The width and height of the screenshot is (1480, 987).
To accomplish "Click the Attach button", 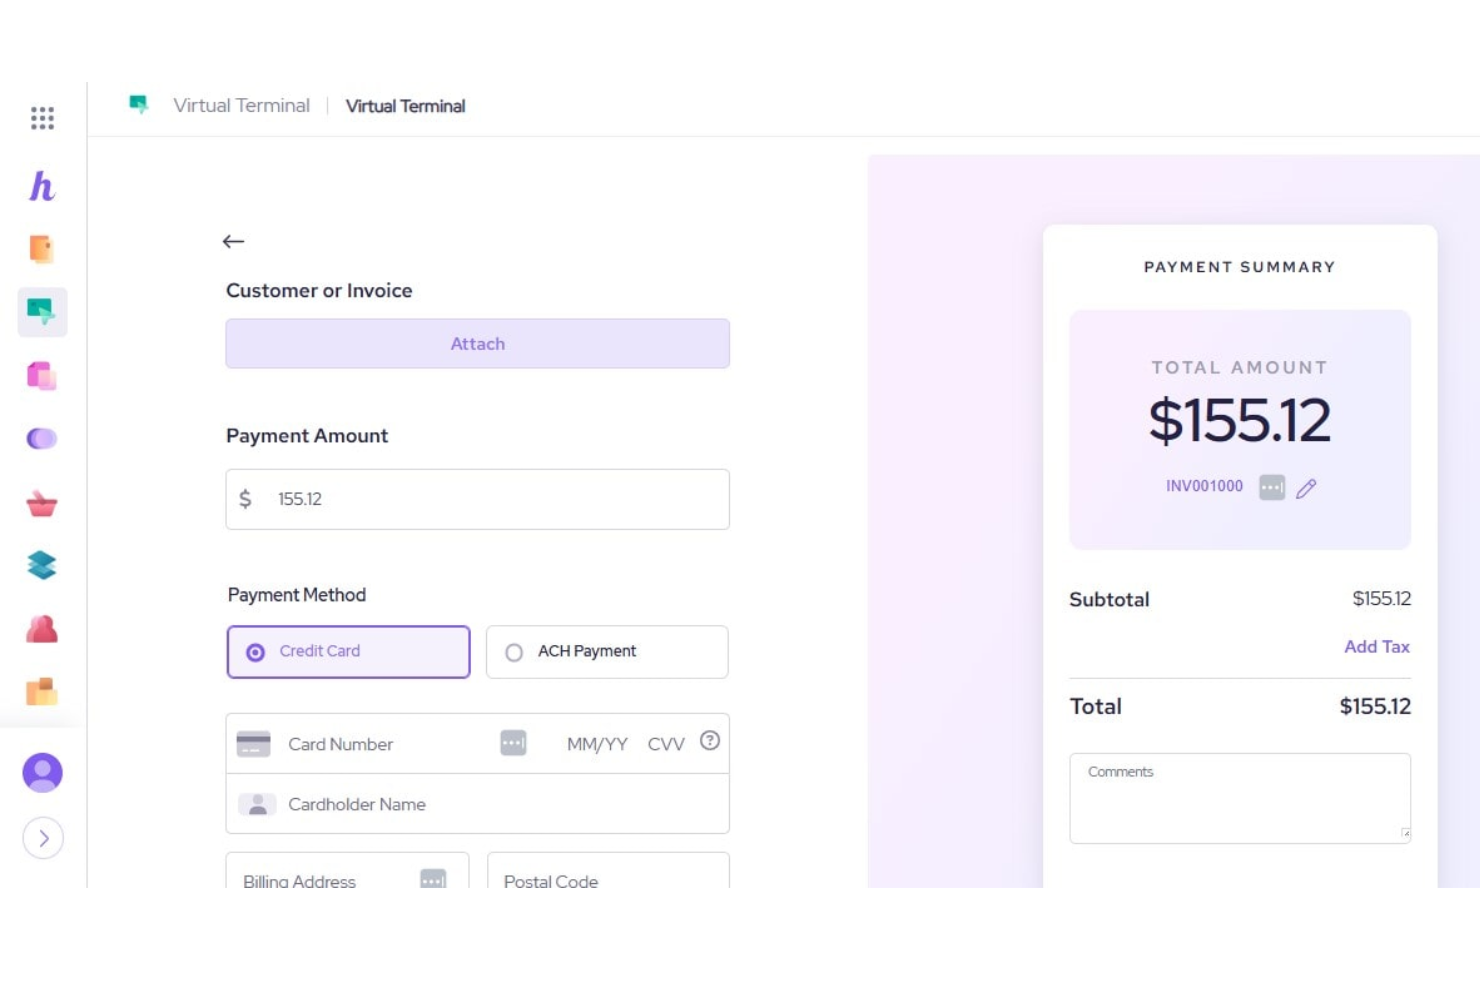I will tap(477, 343).
